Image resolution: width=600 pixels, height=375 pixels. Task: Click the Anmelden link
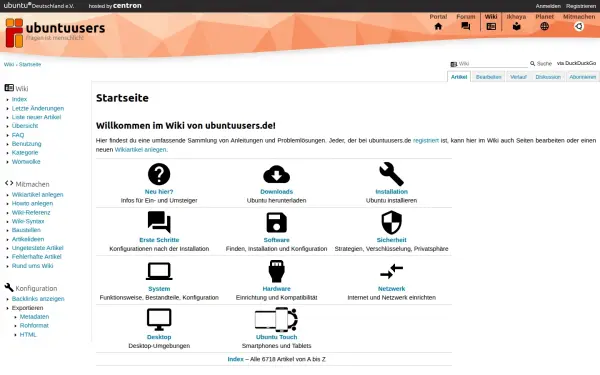pyautogui.click(x=548, y=6)
